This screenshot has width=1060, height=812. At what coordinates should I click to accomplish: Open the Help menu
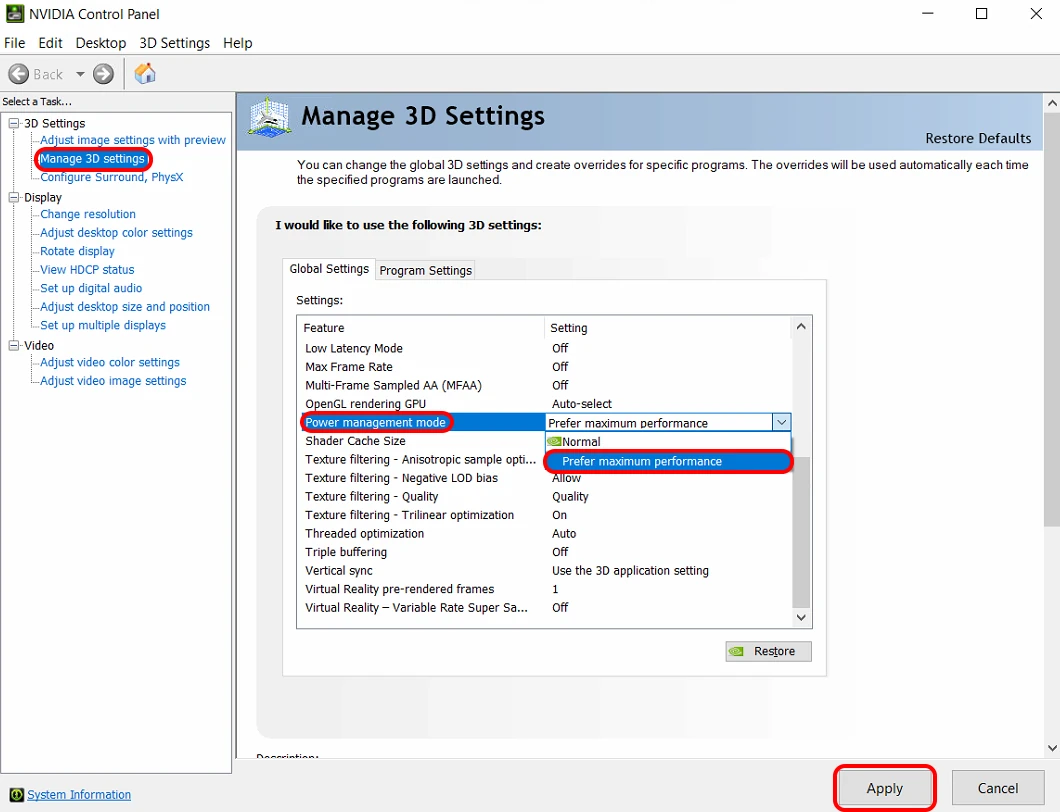[237, 43]
